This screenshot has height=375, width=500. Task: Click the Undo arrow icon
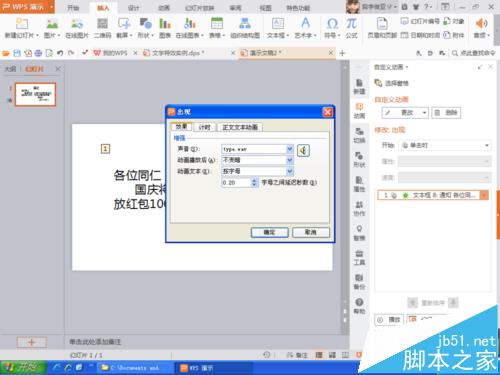[x=60, y=53]
